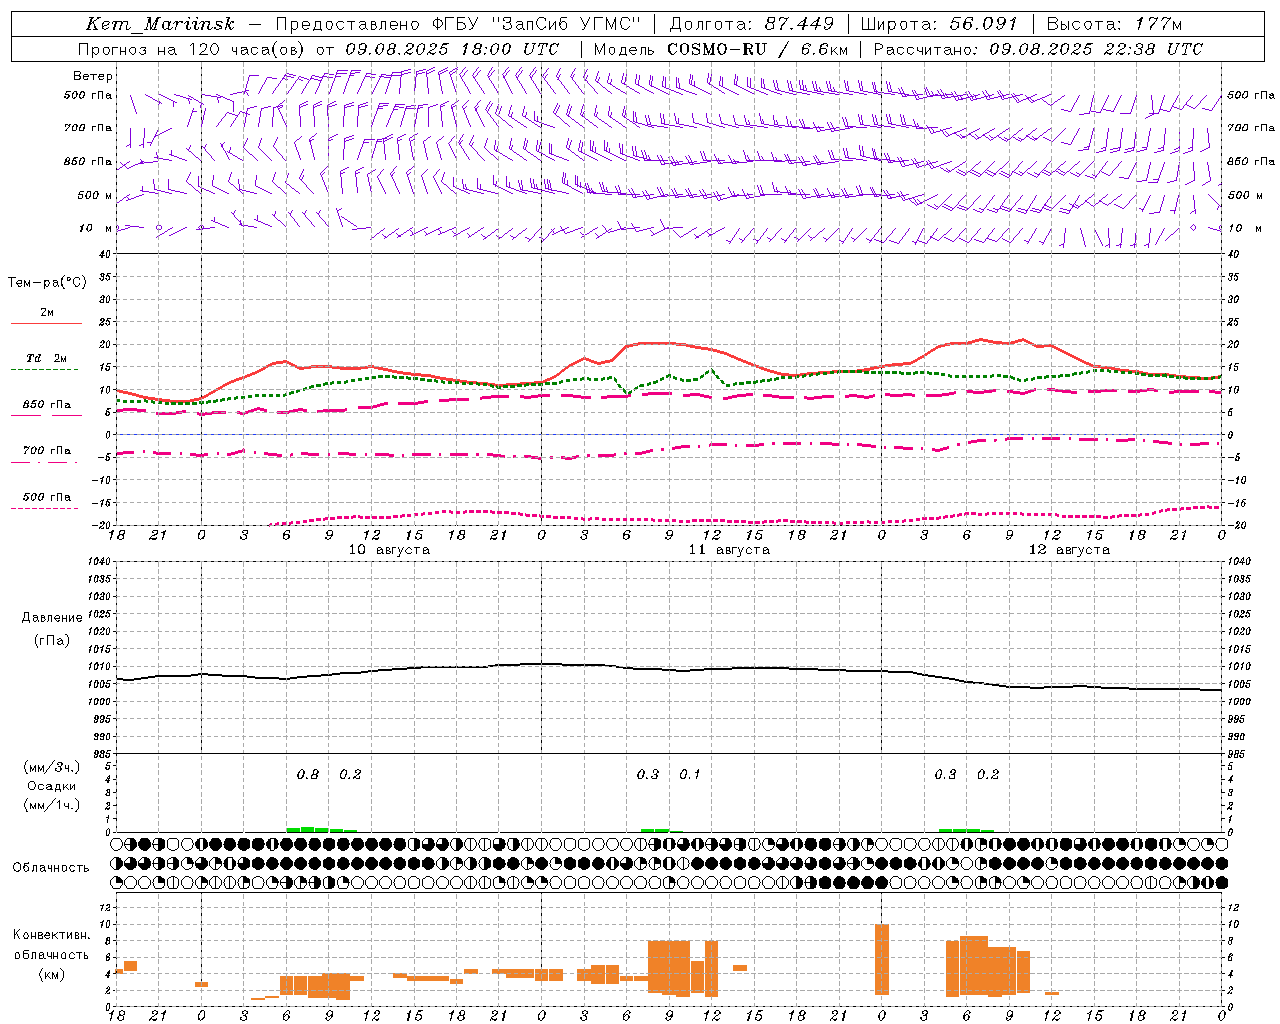The width and height of the screenshot is (1280, 1024).
Task: Click the 'Предоставлено ФГБУ "ЗапСиб УГМС"' text
Action: pos(457,24)
